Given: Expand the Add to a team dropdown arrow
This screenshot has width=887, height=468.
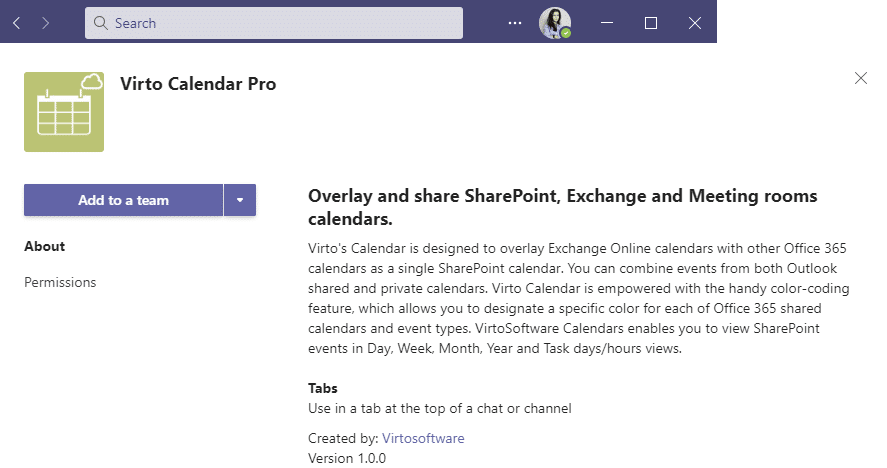Looking at the screenshot, I should [x=240, y=200].
